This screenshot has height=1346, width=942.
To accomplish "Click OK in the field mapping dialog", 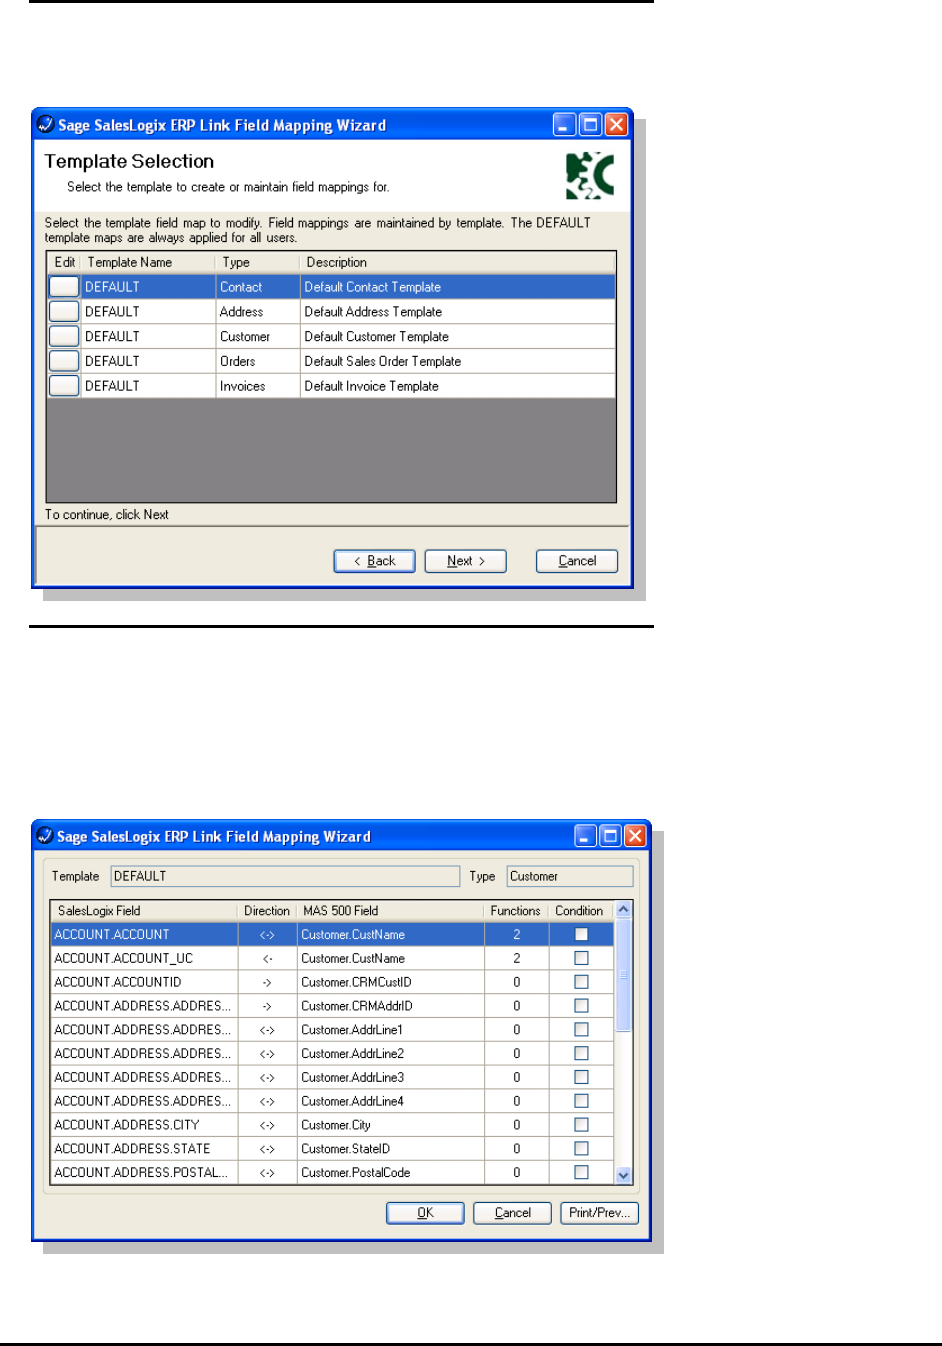I will [x=425, y=1213].
